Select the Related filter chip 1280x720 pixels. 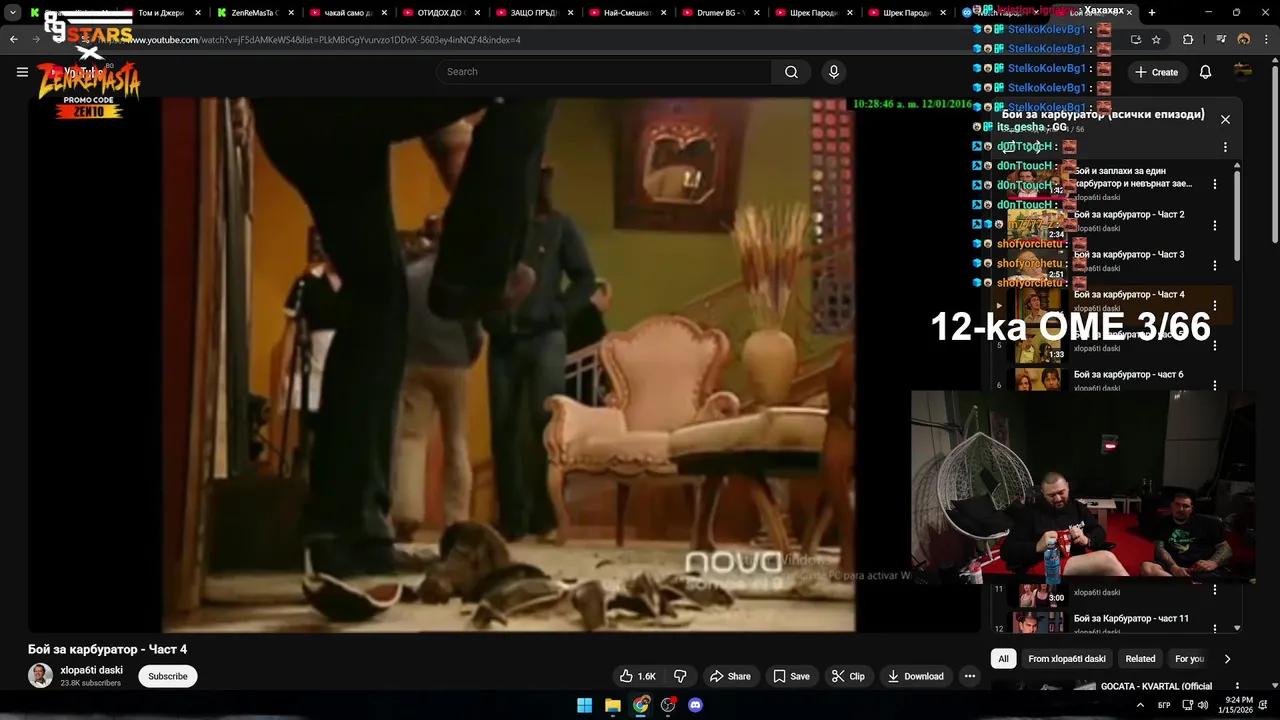pos(1140,659)
